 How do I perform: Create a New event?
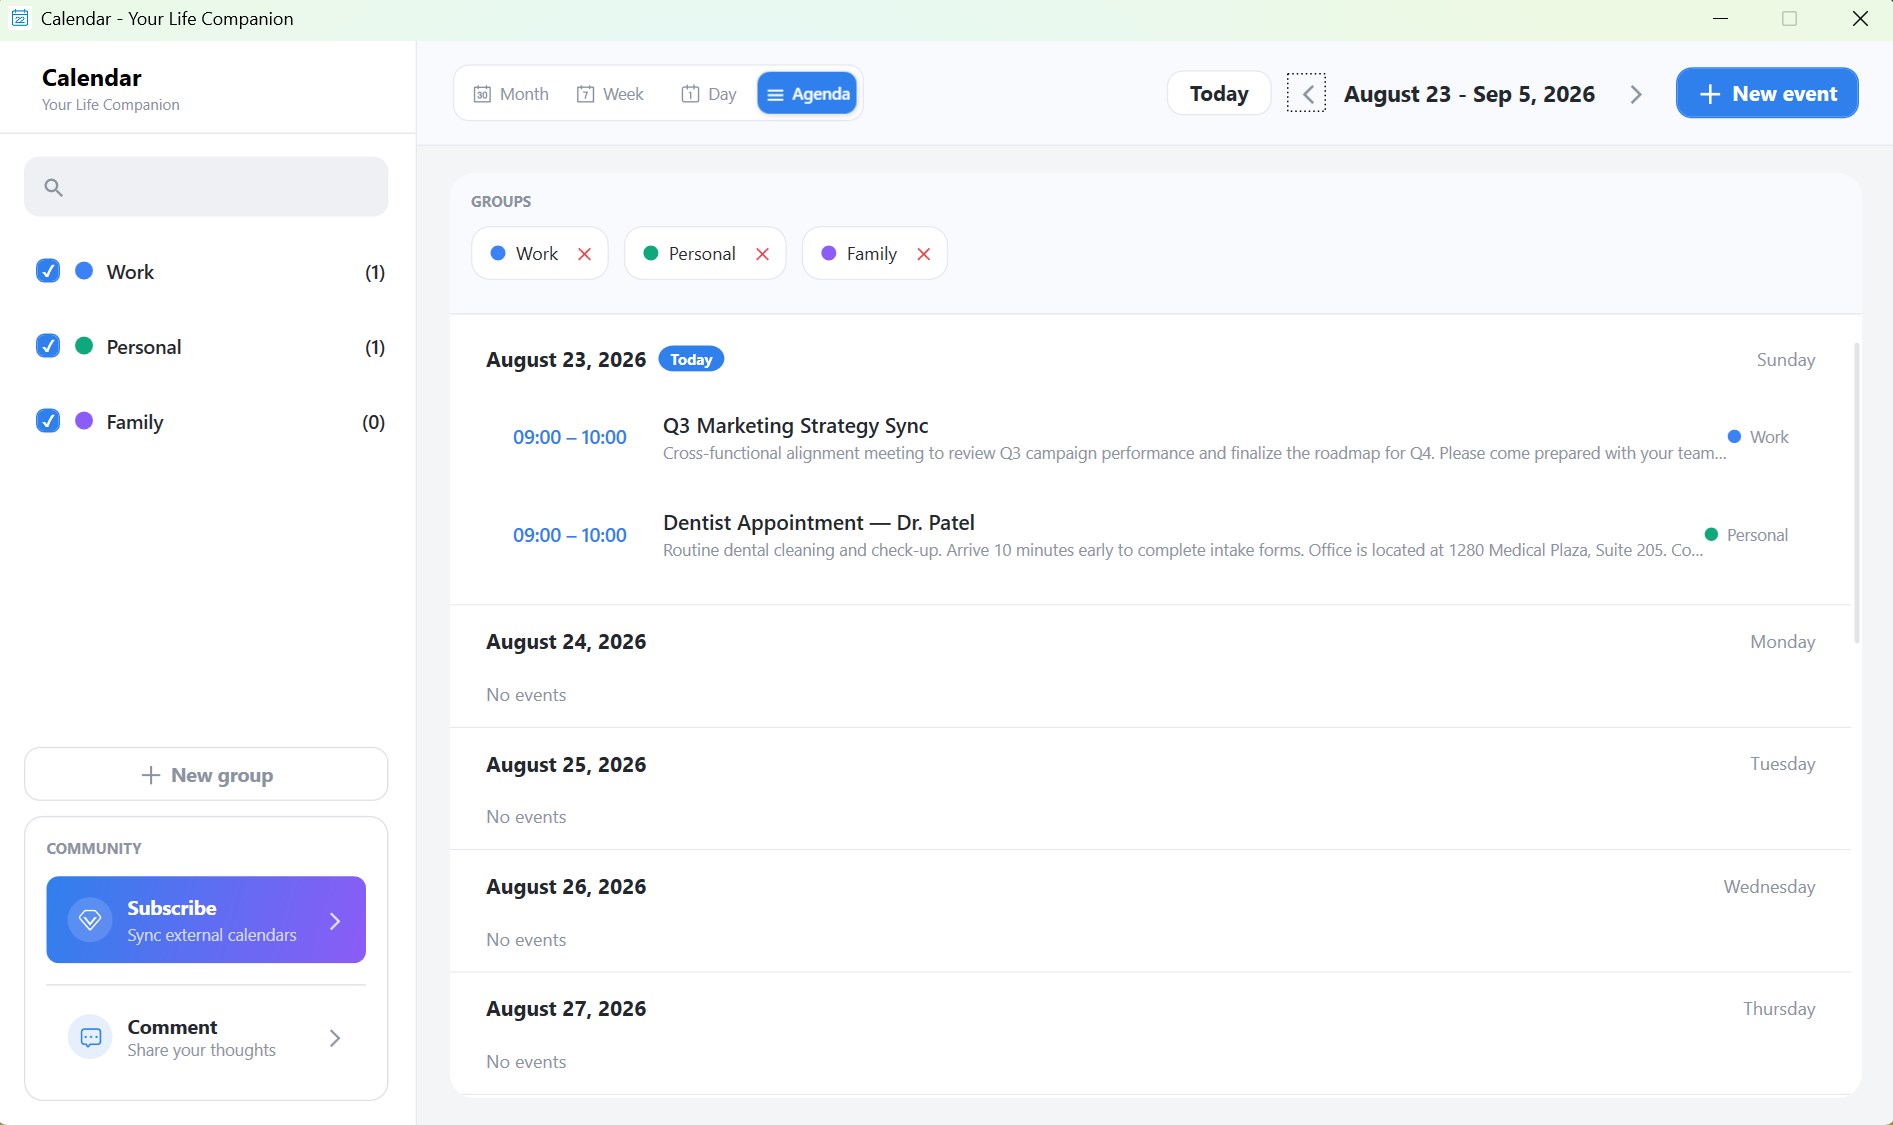[1767, 94]
